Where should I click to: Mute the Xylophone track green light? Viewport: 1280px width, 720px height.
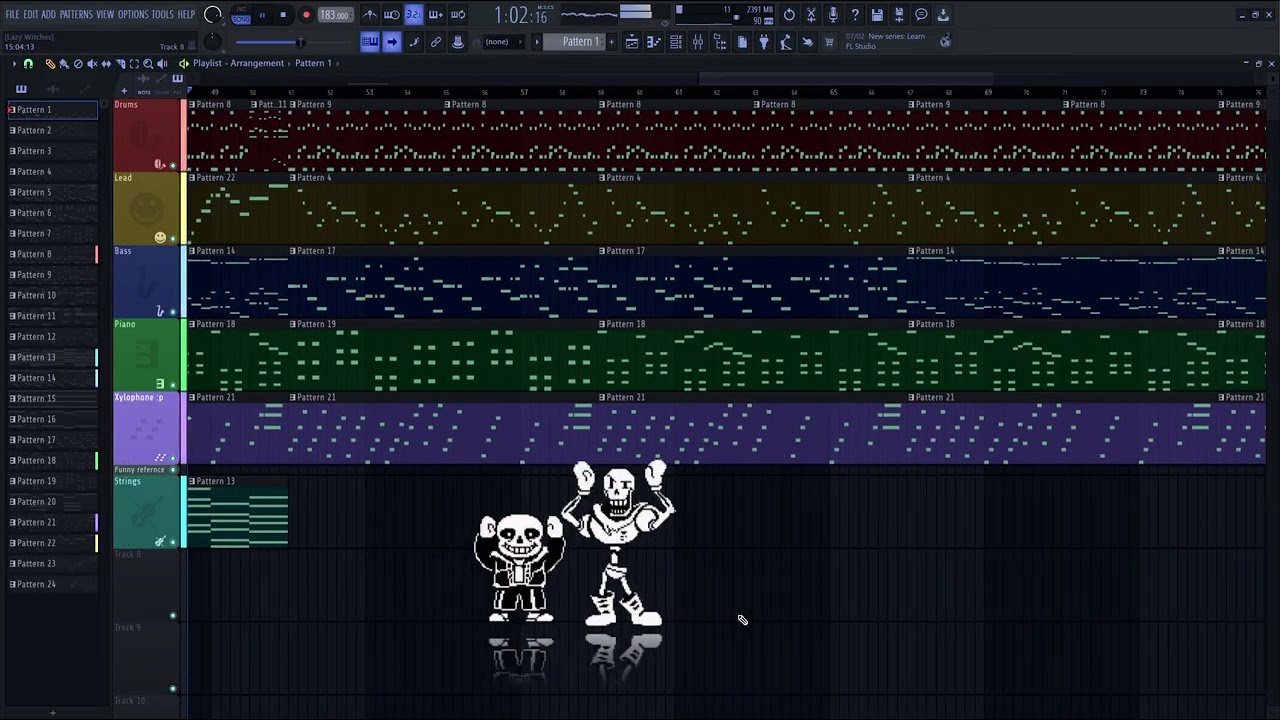pyautogui.click(x=173, y=457)
